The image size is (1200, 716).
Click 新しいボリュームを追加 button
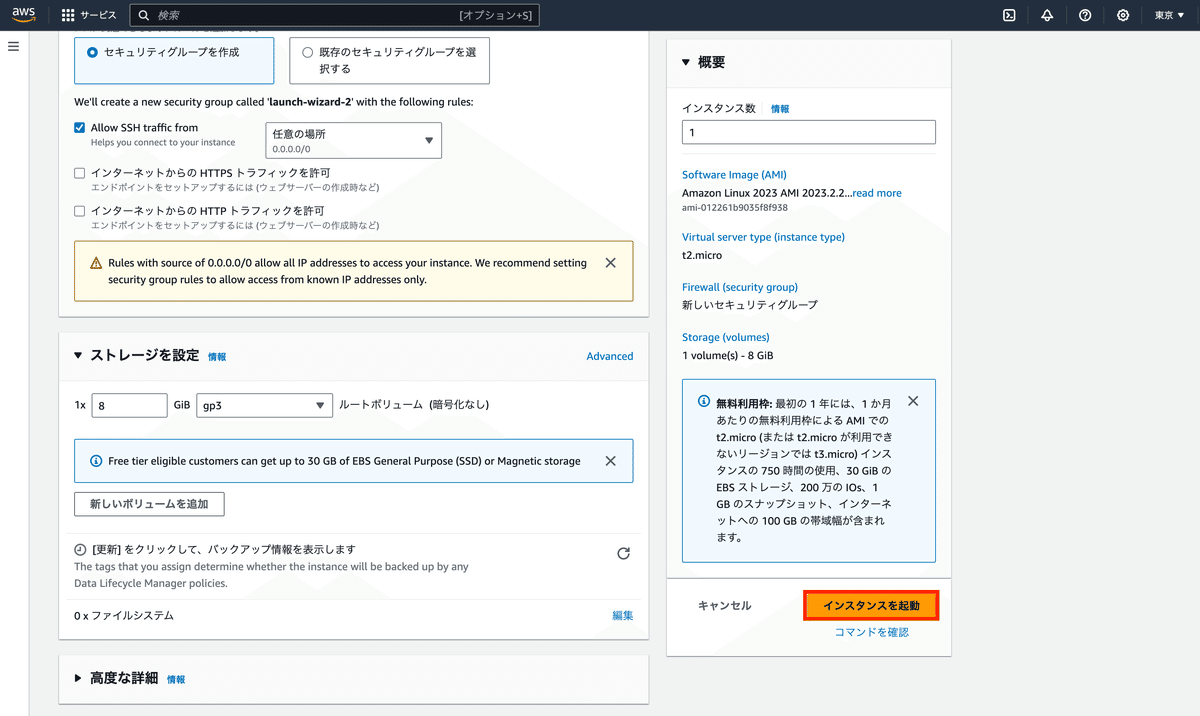pyautogui.click(x=149, y=504)
